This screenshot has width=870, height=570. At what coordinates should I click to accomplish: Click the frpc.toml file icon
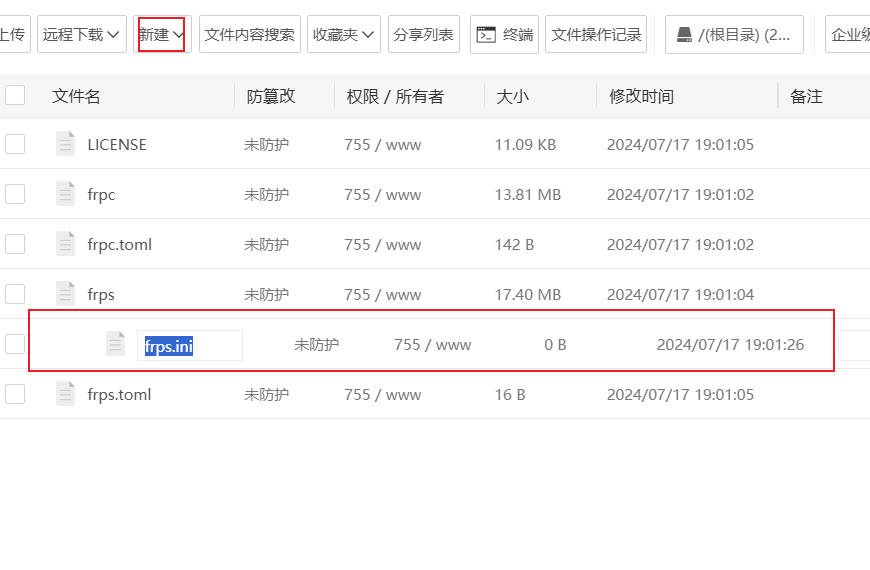tap(65, 244)
